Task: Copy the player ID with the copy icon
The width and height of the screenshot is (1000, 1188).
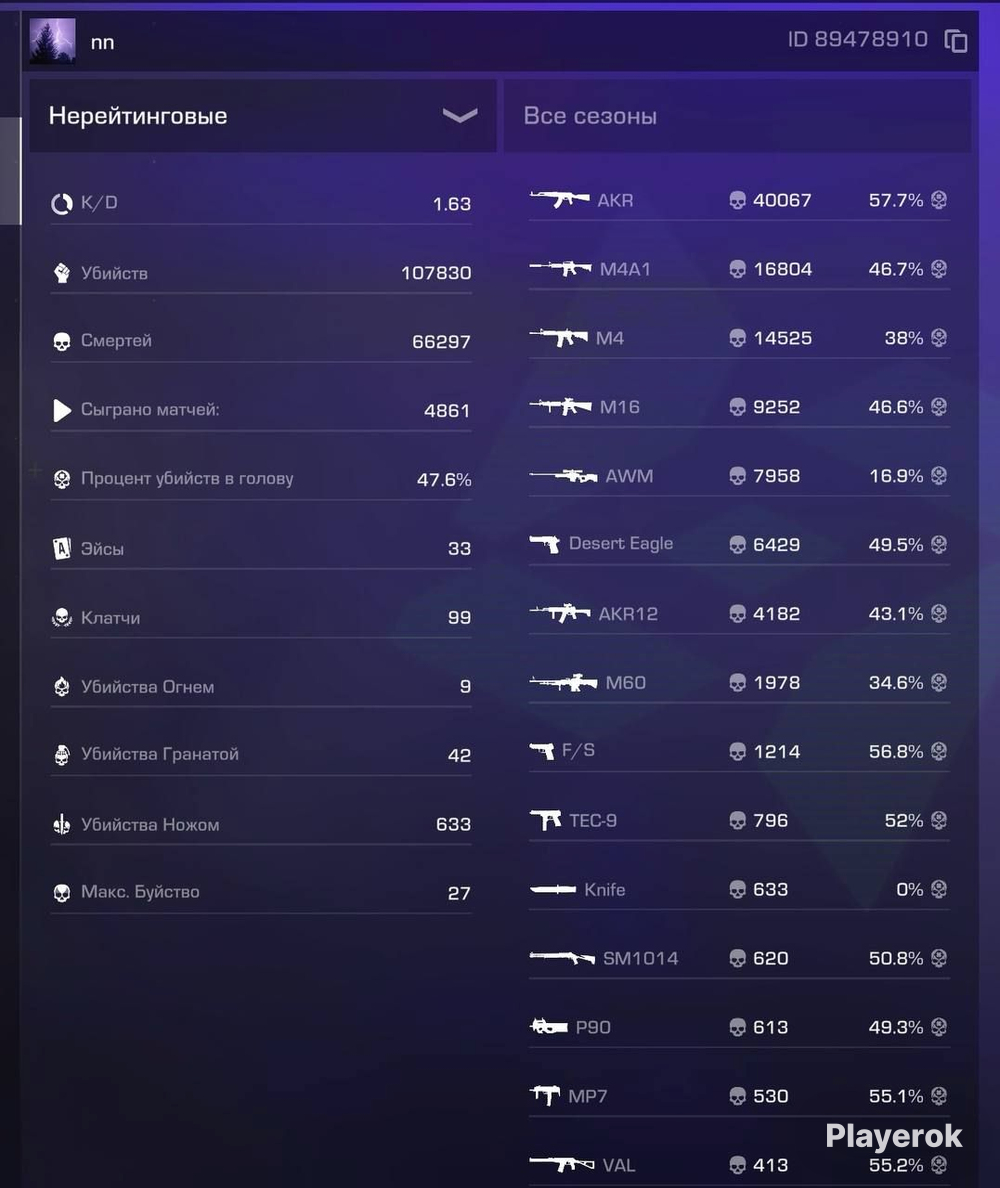Action: point(956,41)
